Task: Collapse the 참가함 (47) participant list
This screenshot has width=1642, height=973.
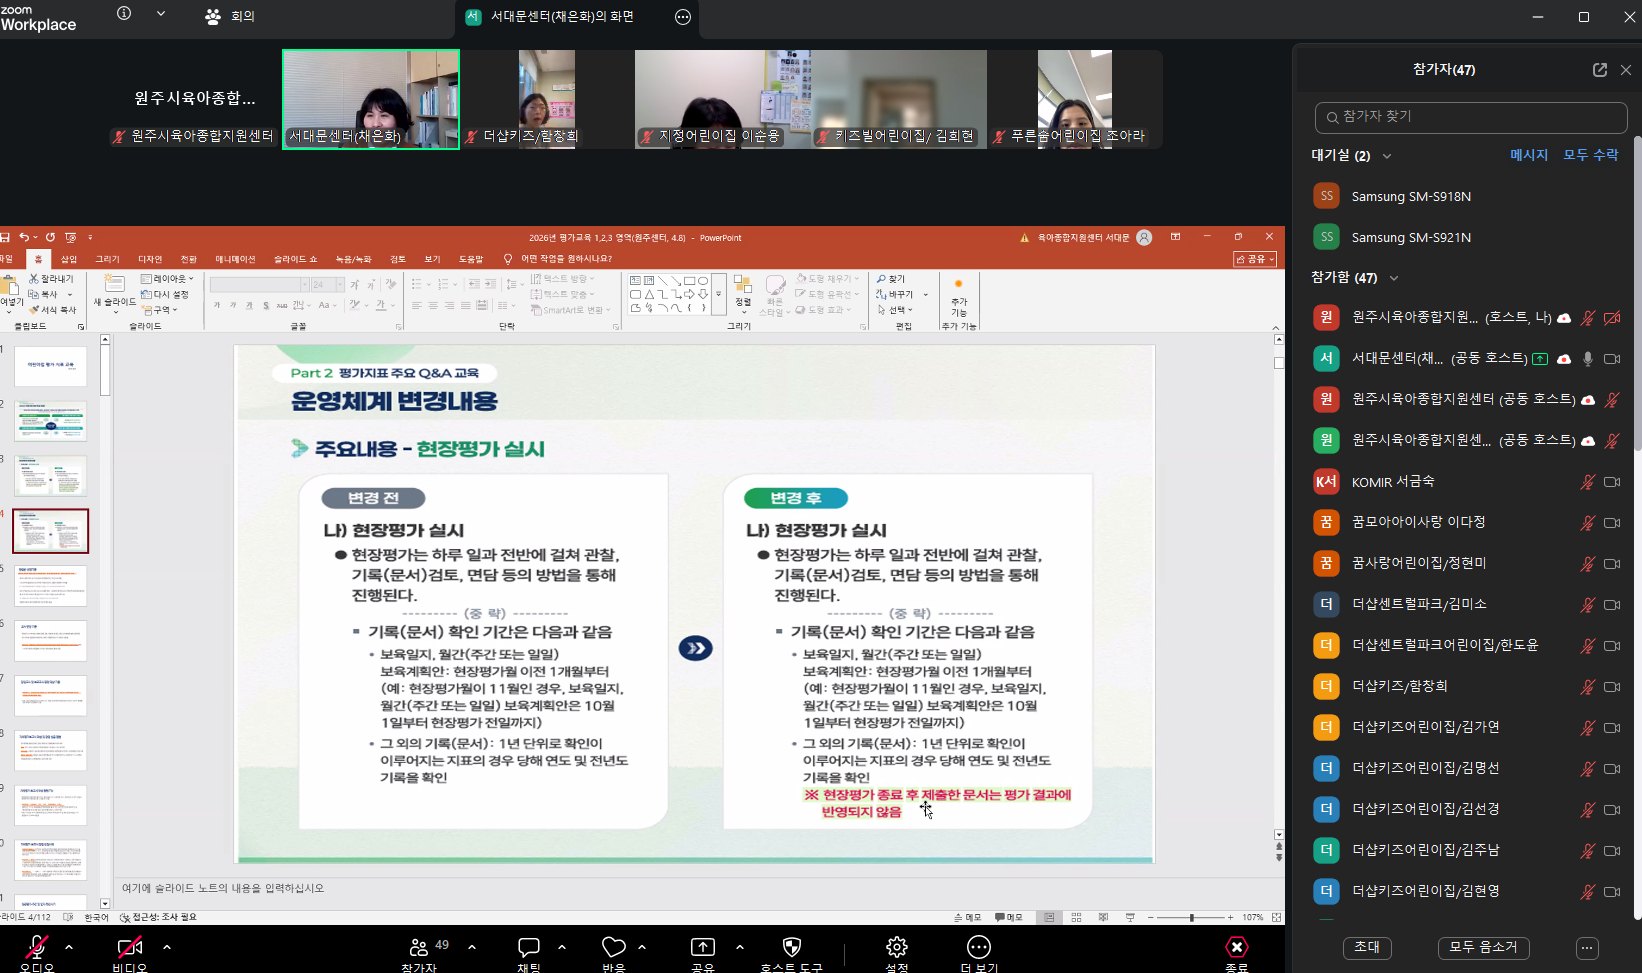Action: coord(1394,278)
